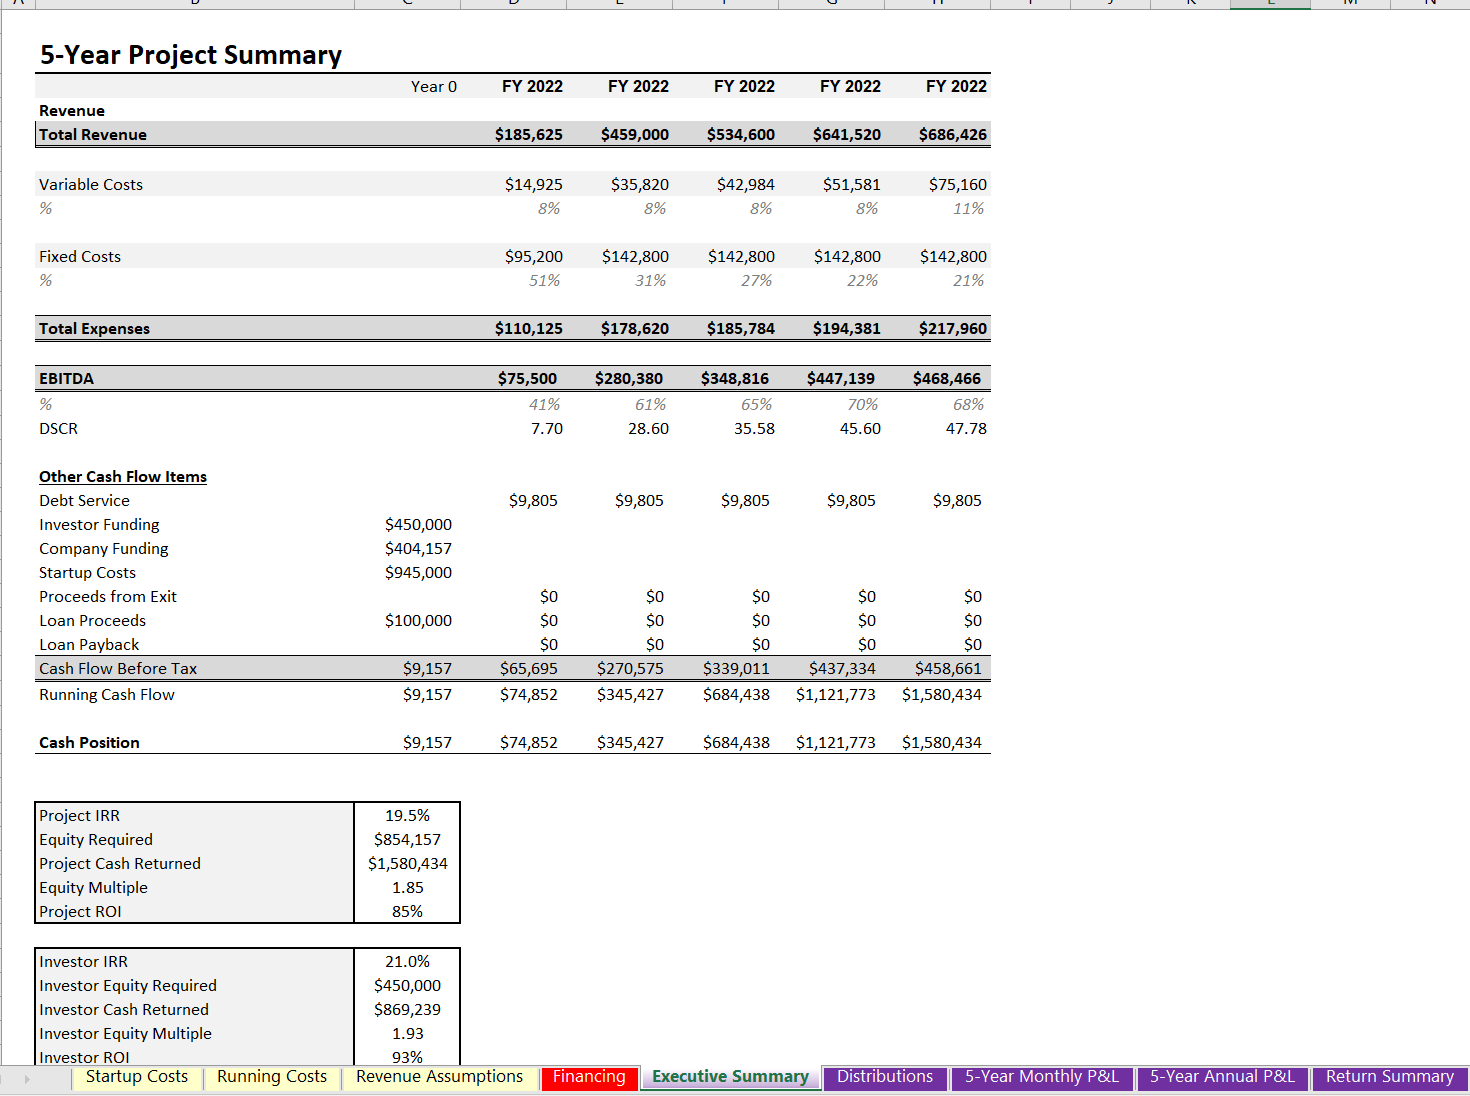The width and height of the screenshot is (1470, 1096).
Task: Select the Cash Position $1,580,434 cell
Action: click(x=942, y=743)
